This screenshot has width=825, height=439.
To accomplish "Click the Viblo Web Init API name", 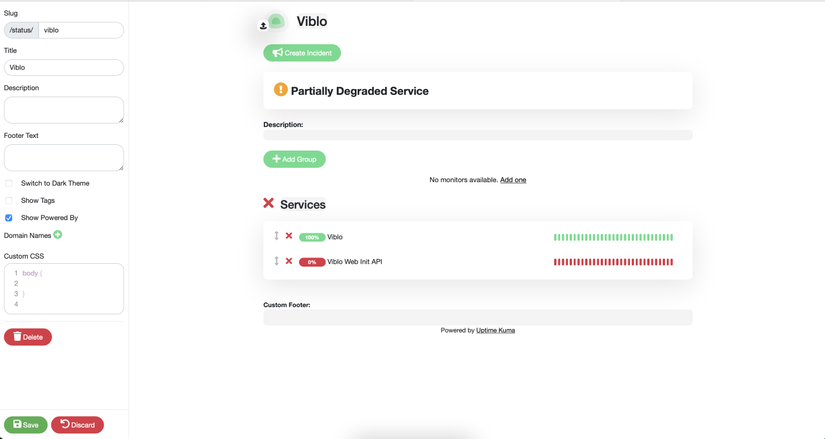I will (355, 262).
